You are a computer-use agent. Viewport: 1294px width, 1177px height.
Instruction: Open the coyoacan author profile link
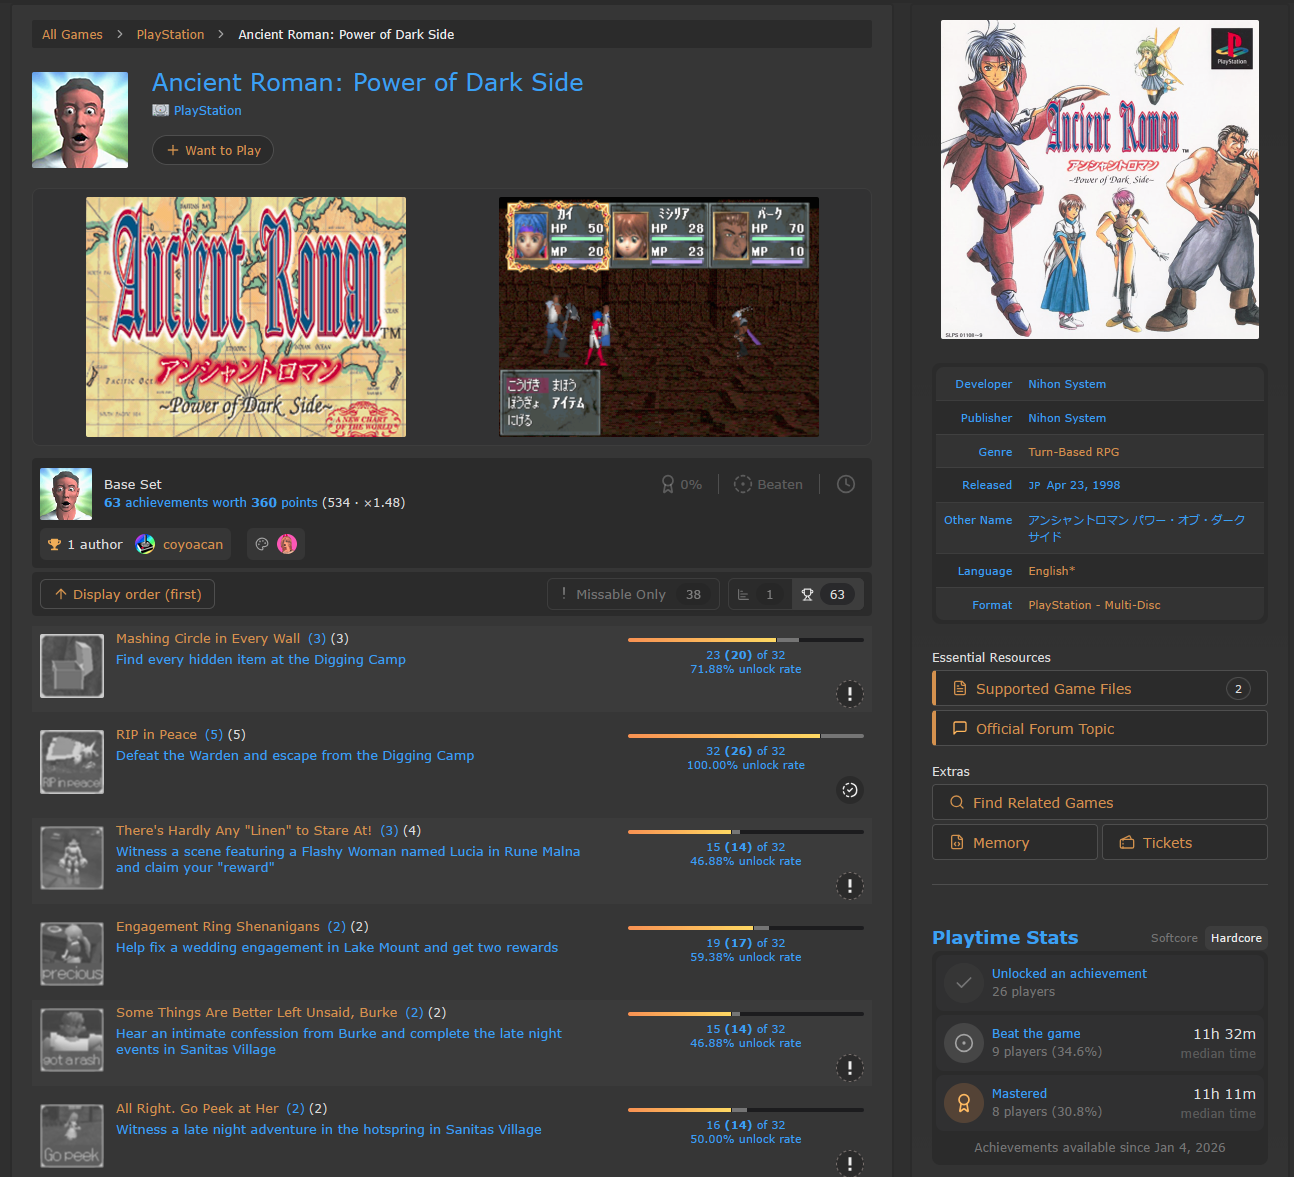click(193, 544)
